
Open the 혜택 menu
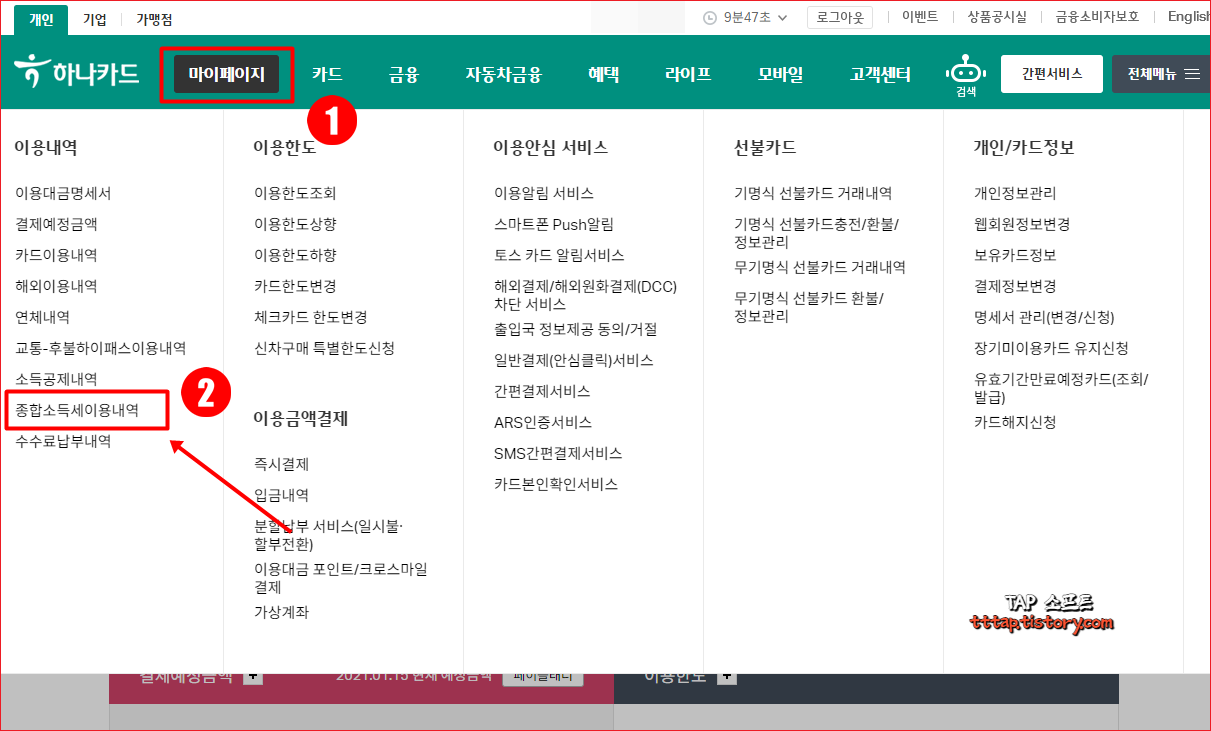604,74
